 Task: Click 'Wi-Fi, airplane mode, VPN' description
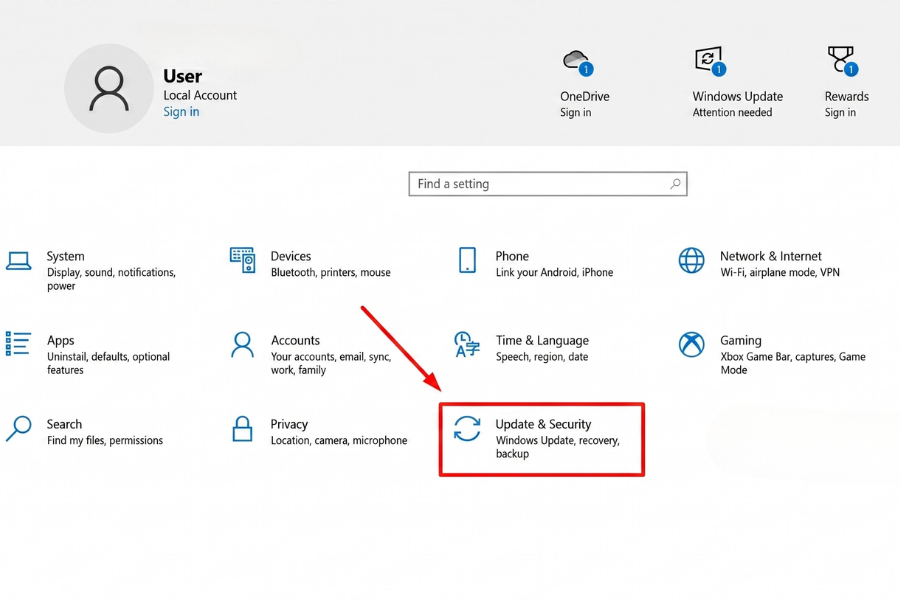(x=779, y=272)
